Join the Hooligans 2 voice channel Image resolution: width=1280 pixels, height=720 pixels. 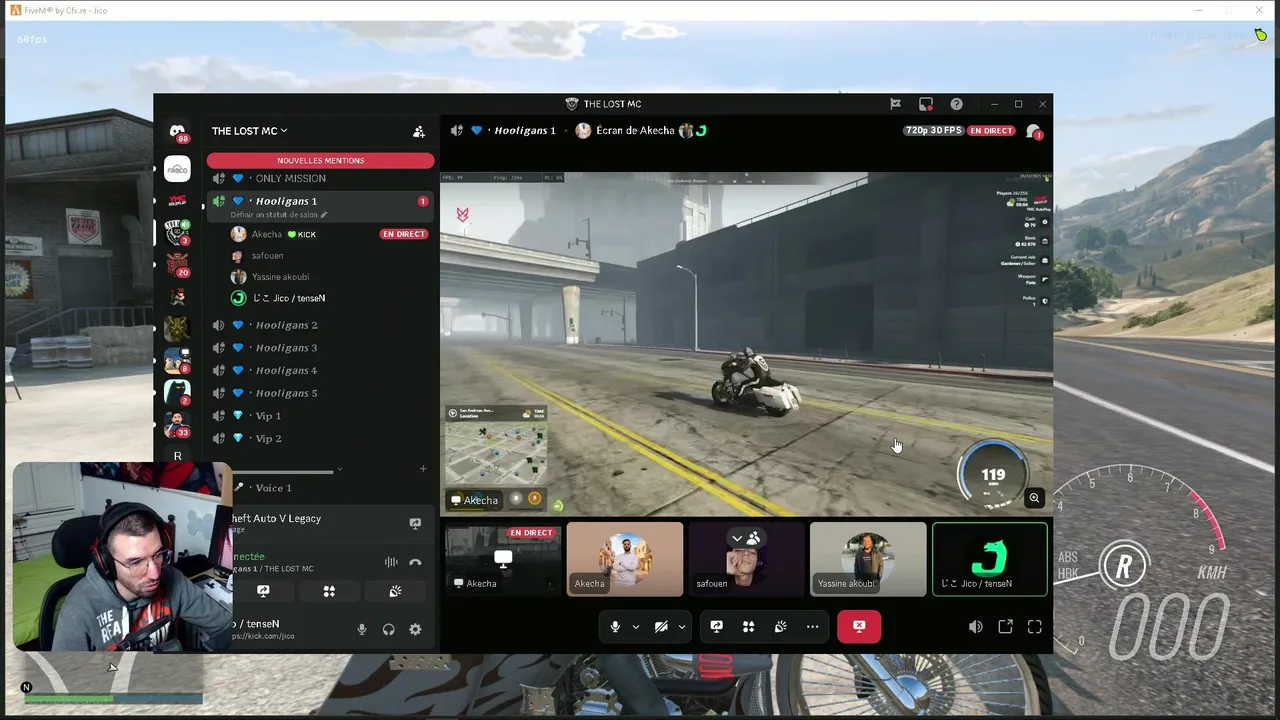(320, 325)
